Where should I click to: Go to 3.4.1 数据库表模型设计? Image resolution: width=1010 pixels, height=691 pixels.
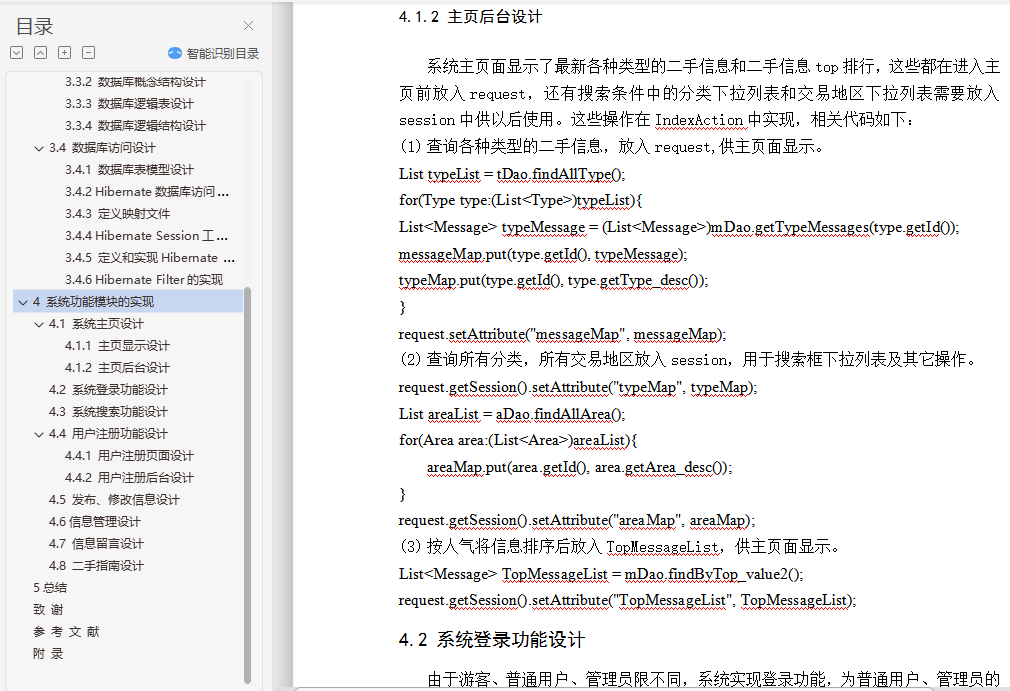tap(129, 170)
